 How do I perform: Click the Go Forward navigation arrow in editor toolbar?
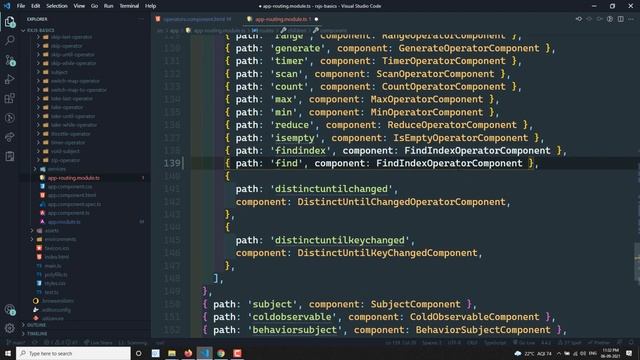tap(600, 19)
